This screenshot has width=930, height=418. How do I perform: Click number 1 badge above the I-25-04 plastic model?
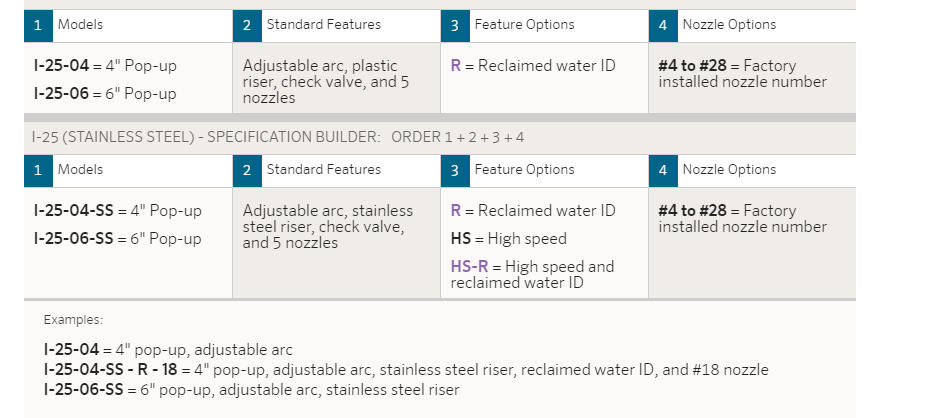39,25
